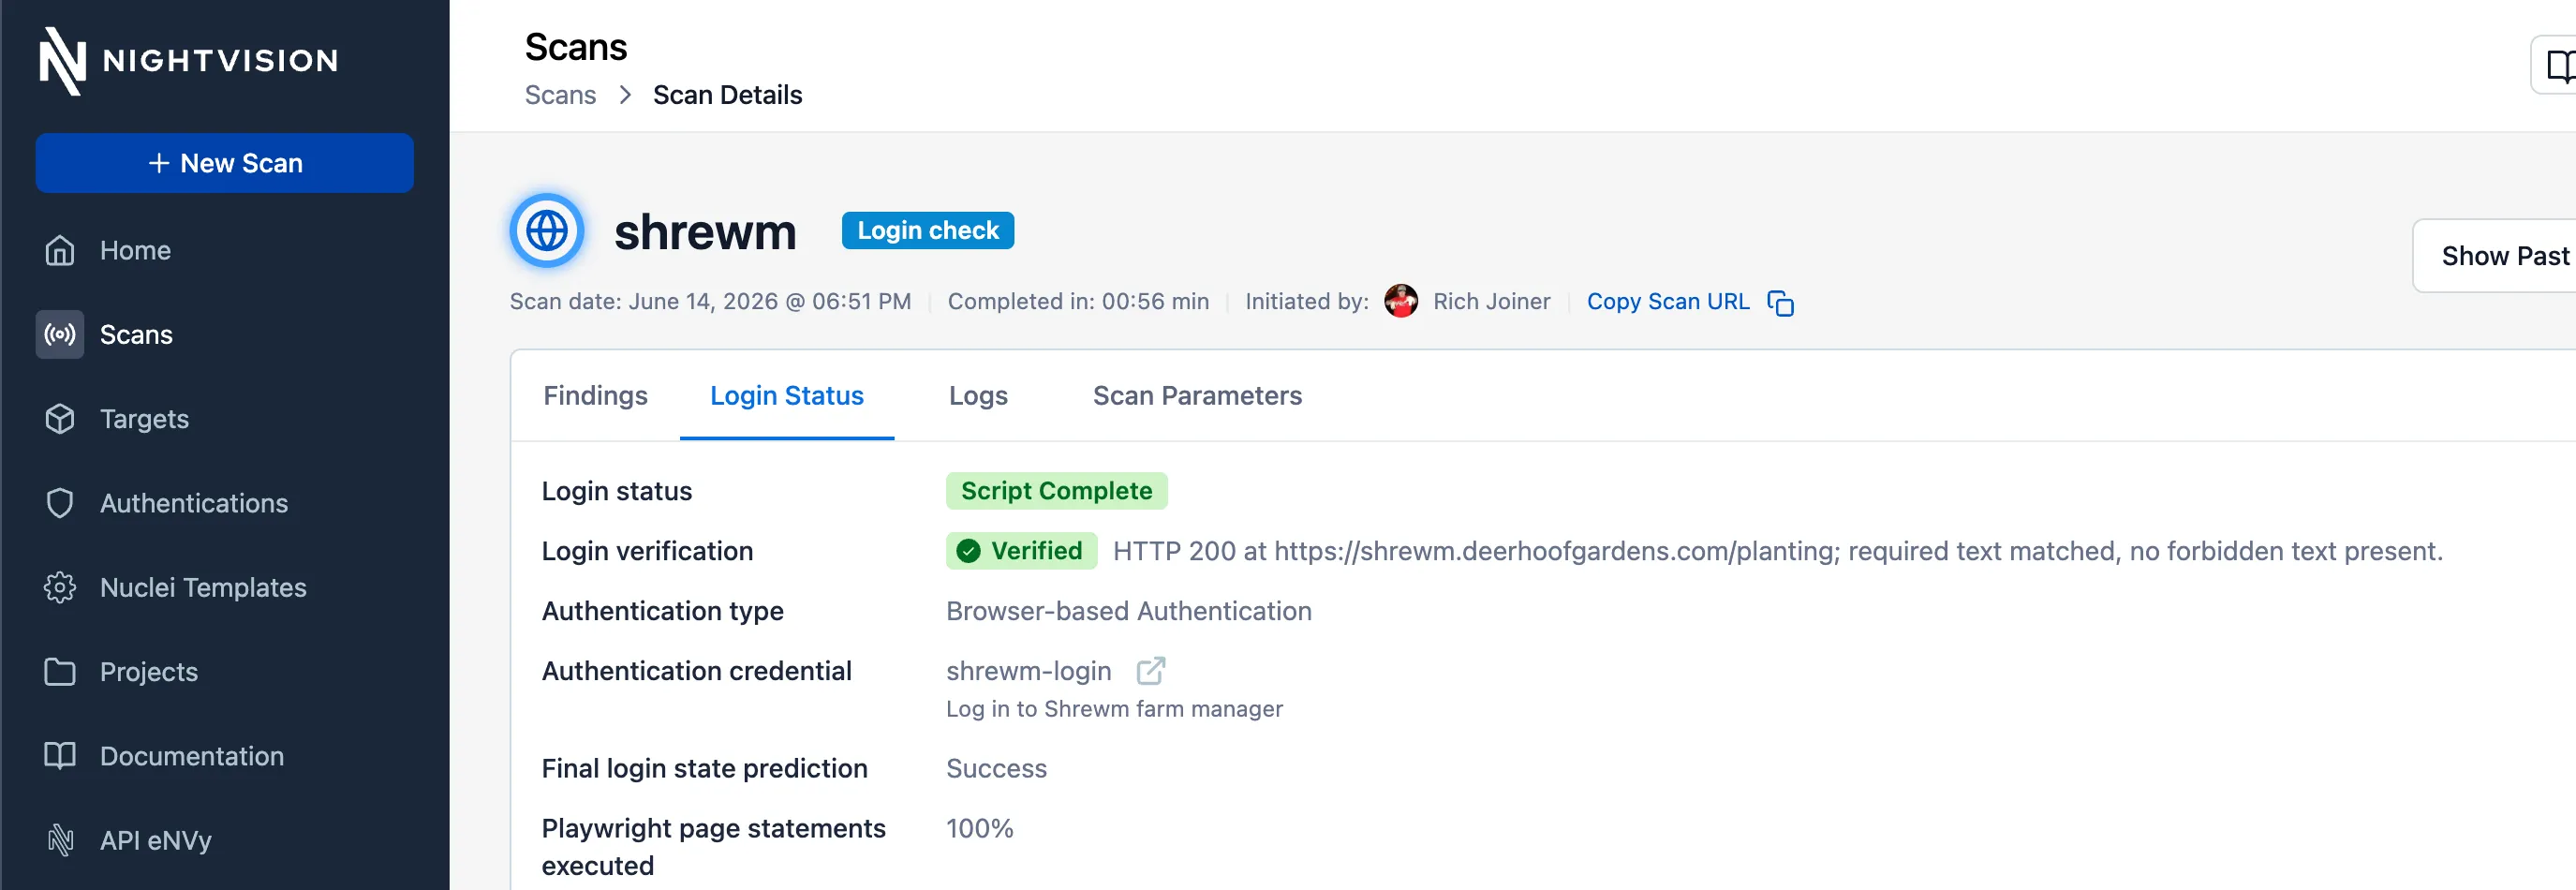The height and width of the screenshot is (890, 2576).
Task: Click the globe target icon beside shrewm
Action: (x=547, y=231)
